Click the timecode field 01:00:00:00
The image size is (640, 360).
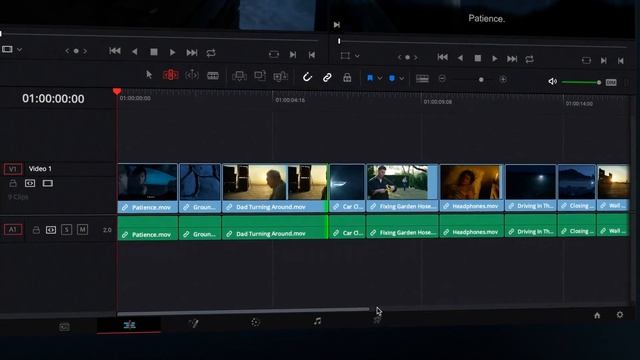click(53, 98)
